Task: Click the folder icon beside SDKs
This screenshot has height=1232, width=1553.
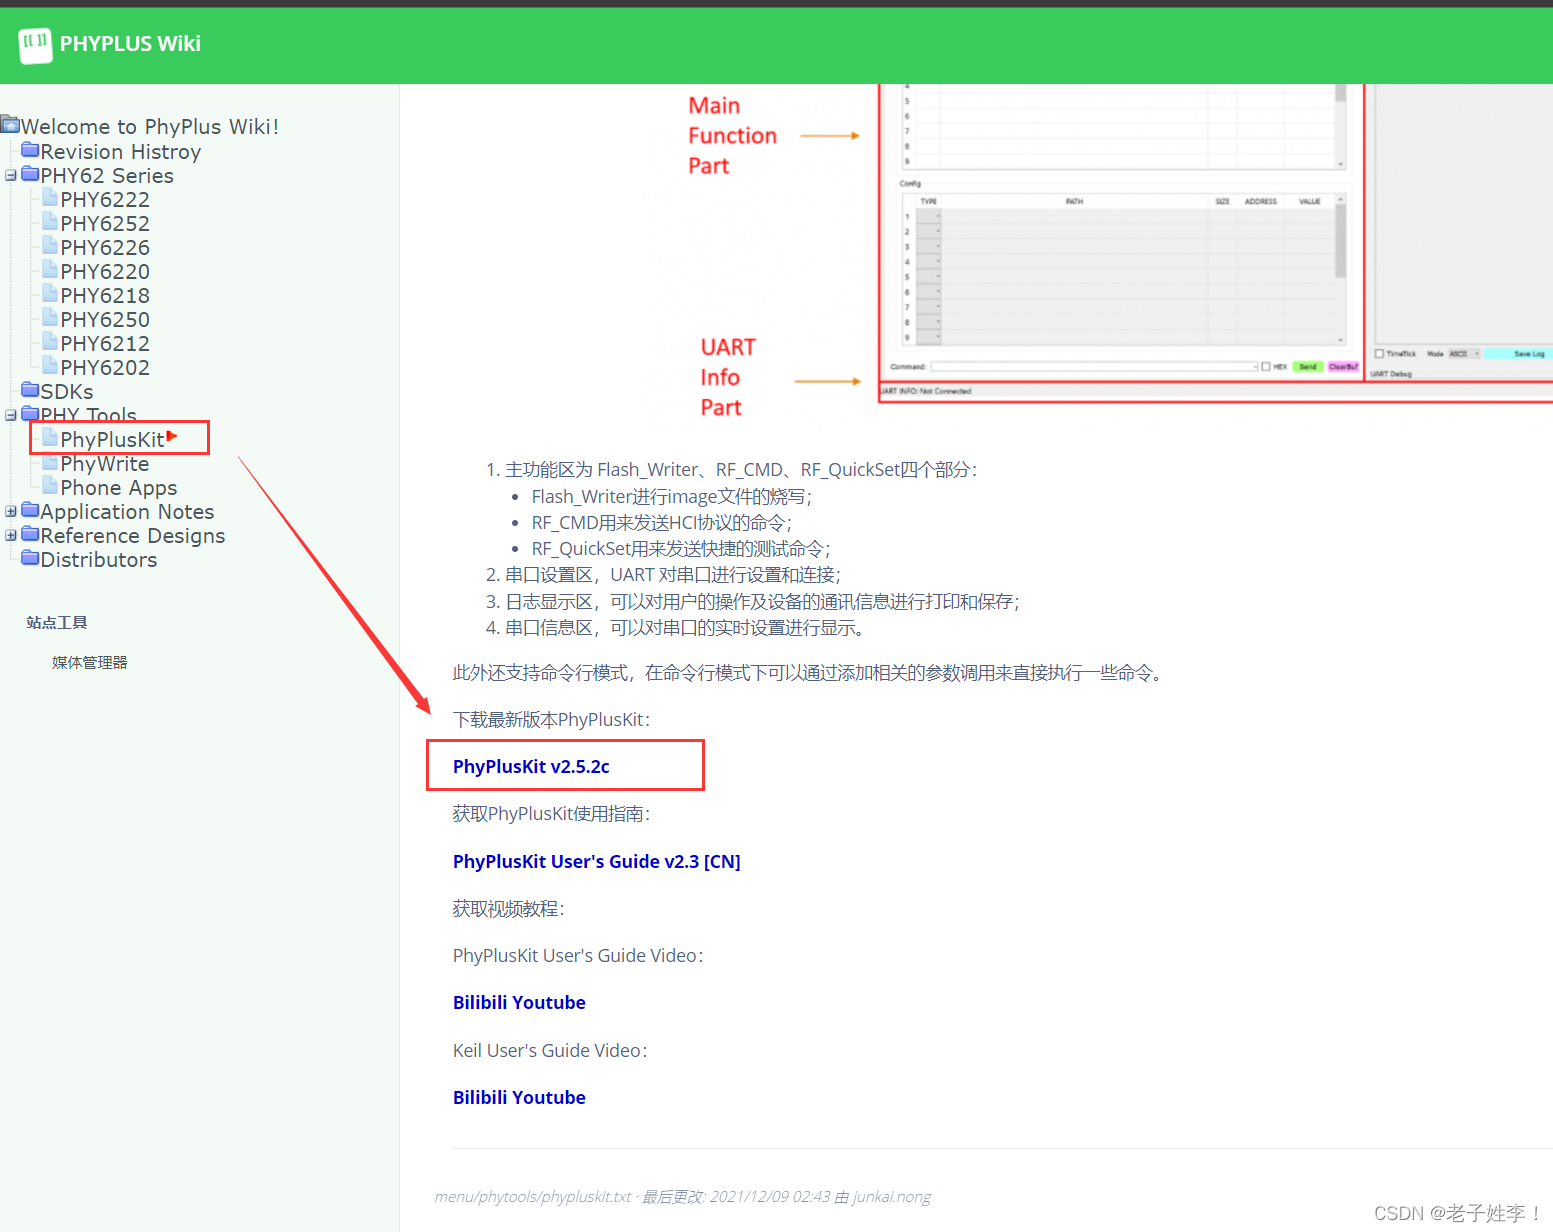Action: [x=30, y=390]
